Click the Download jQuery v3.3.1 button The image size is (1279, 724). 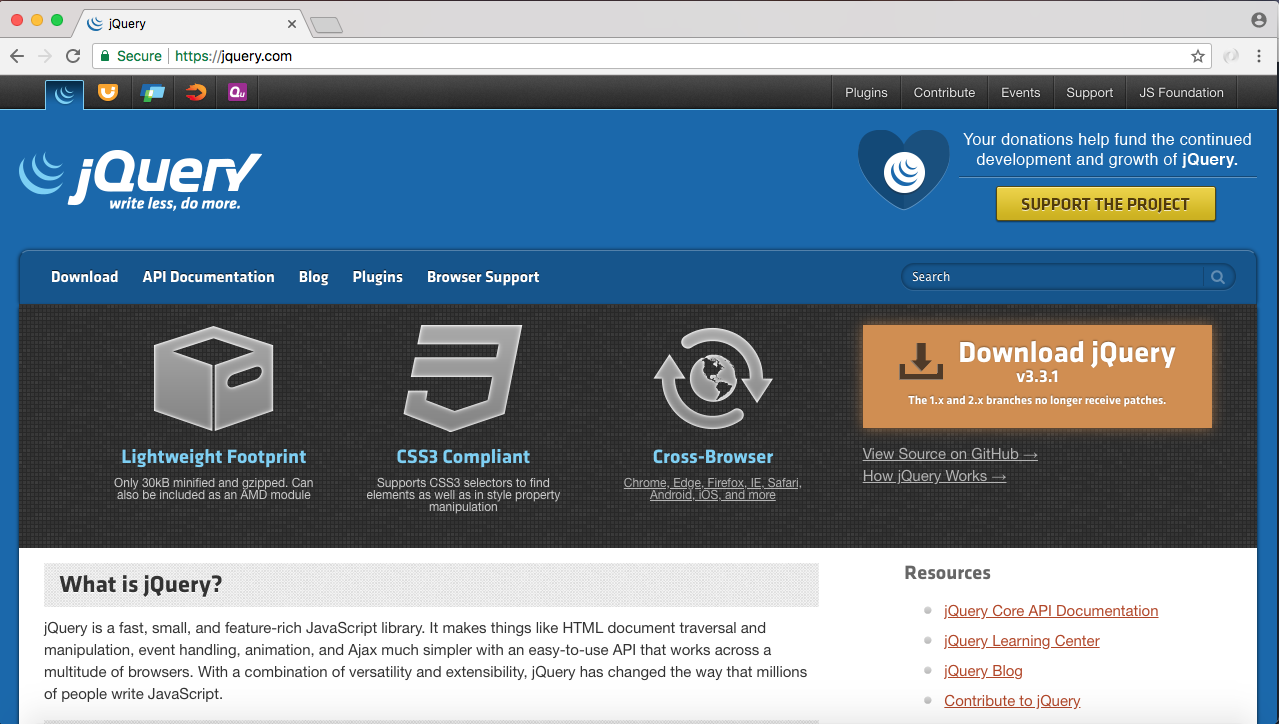(x=1037, y=376)
